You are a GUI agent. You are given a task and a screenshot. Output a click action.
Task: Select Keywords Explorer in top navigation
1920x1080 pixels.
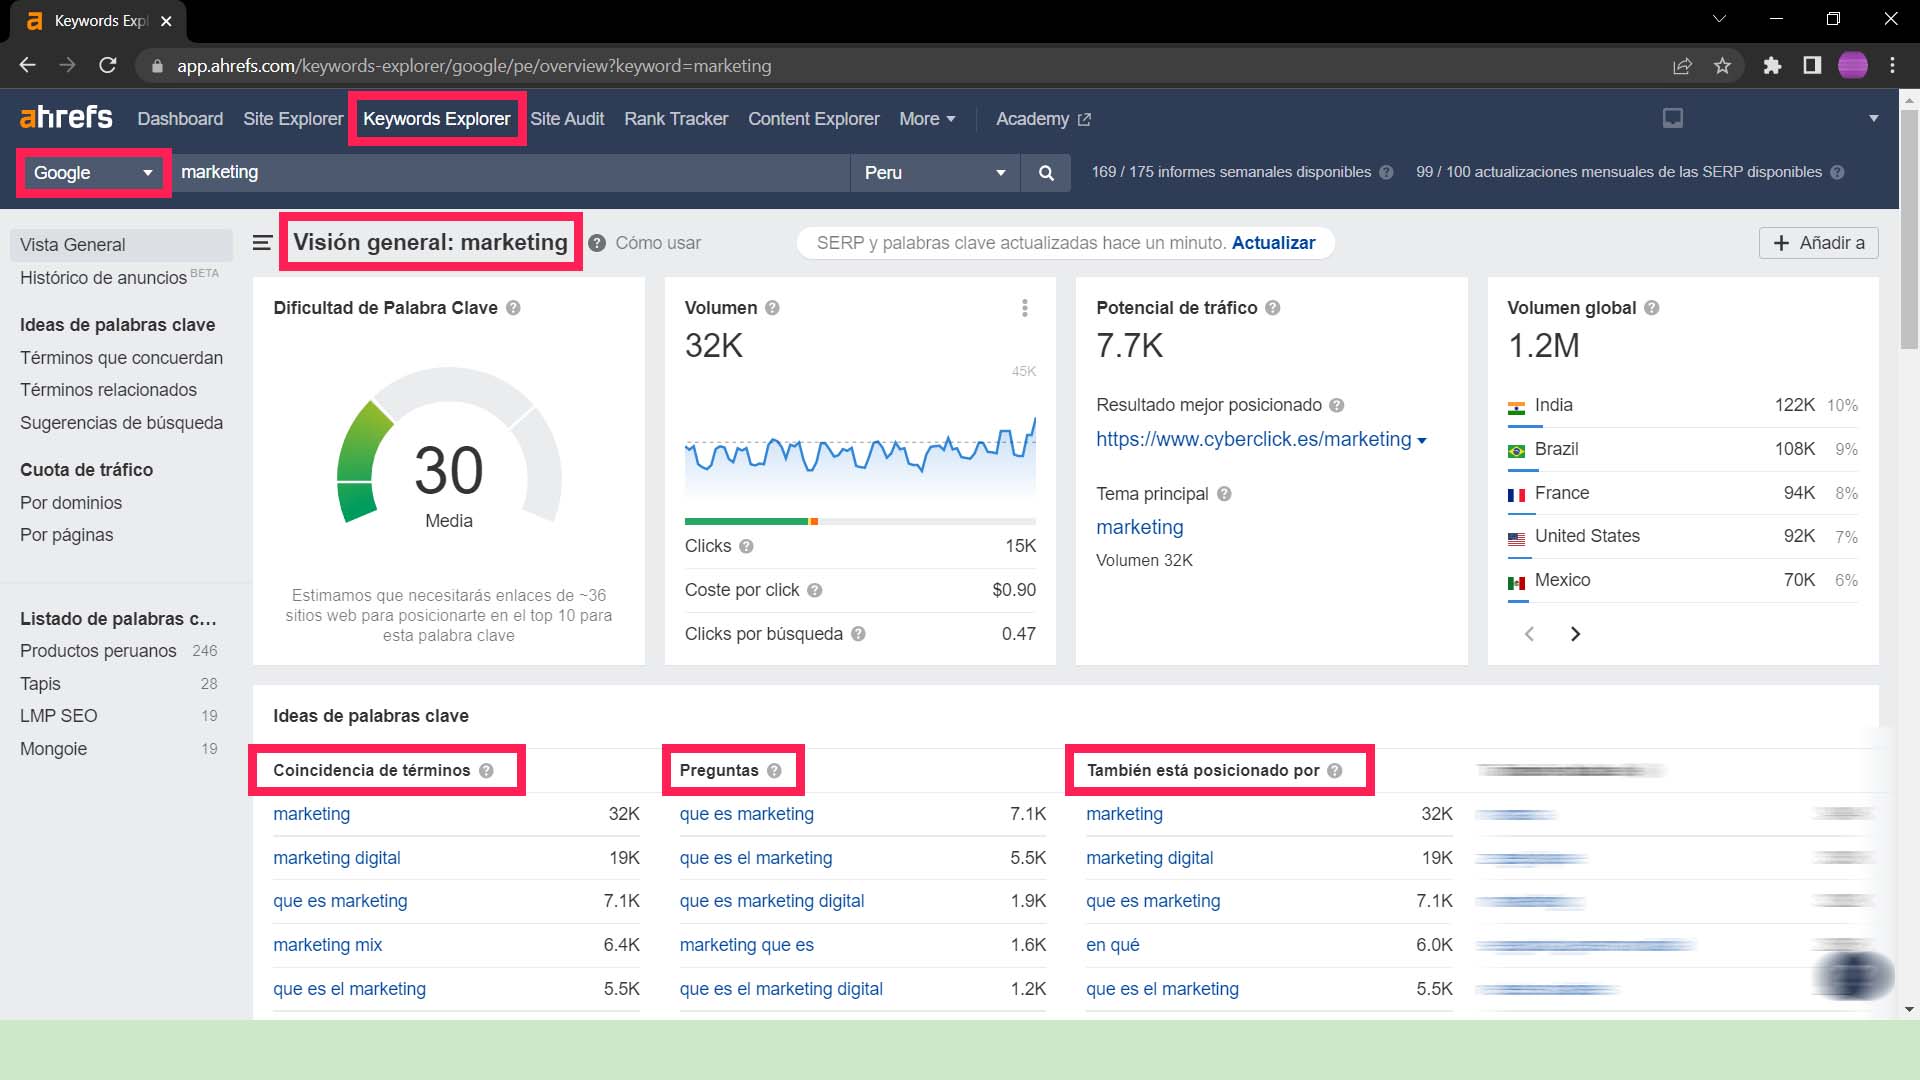coord(437,119)
